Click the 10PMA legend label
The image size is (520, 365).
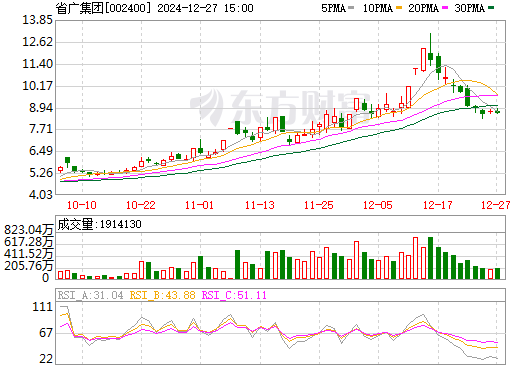[x=378, y=8]
